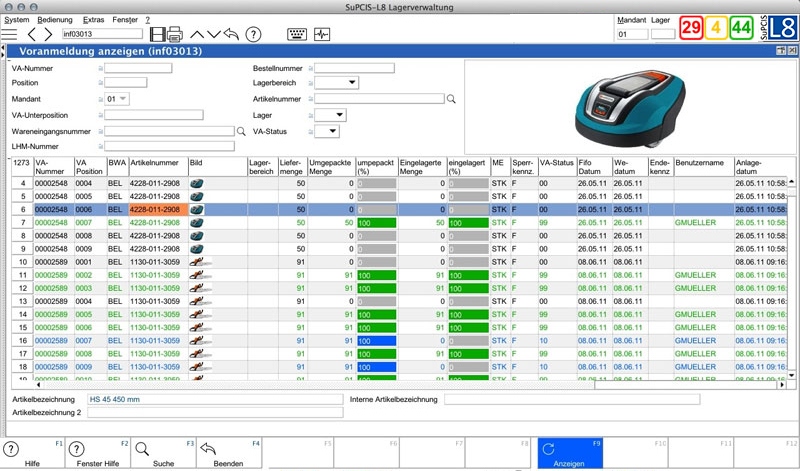The image size is (800, 471).
Task: Click the Suche F3 button
Action: (x=163, y=453)
